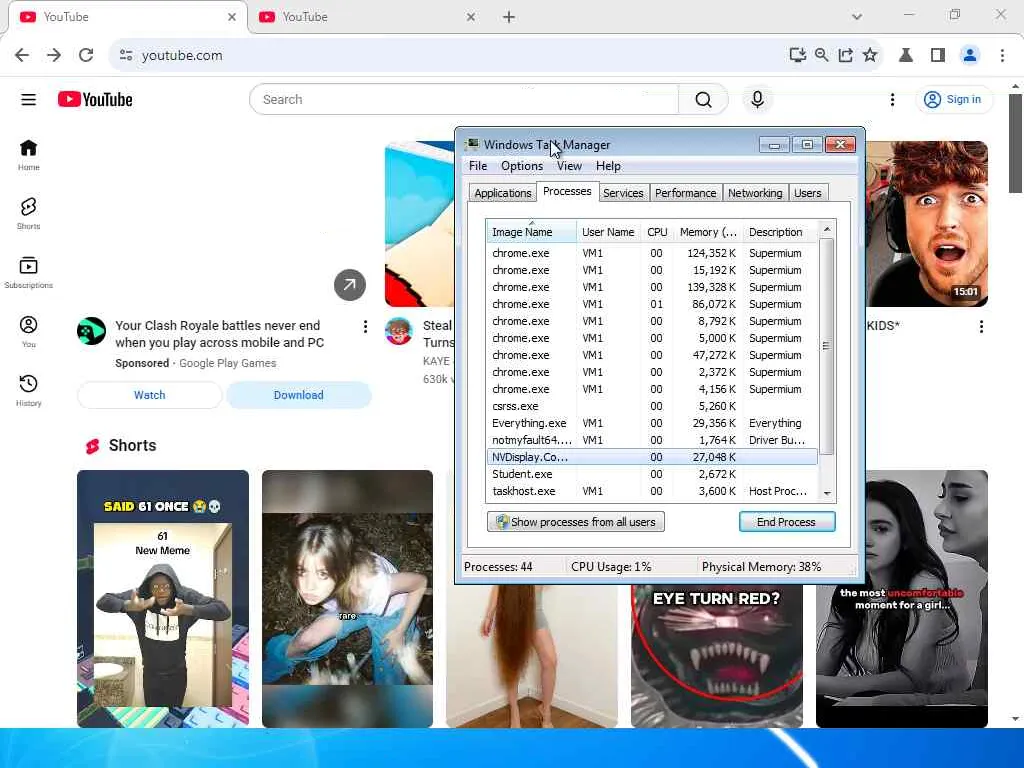Select csrss.exe process row
The height and width of the screenshot is (768, 1024).
(652, 406)
